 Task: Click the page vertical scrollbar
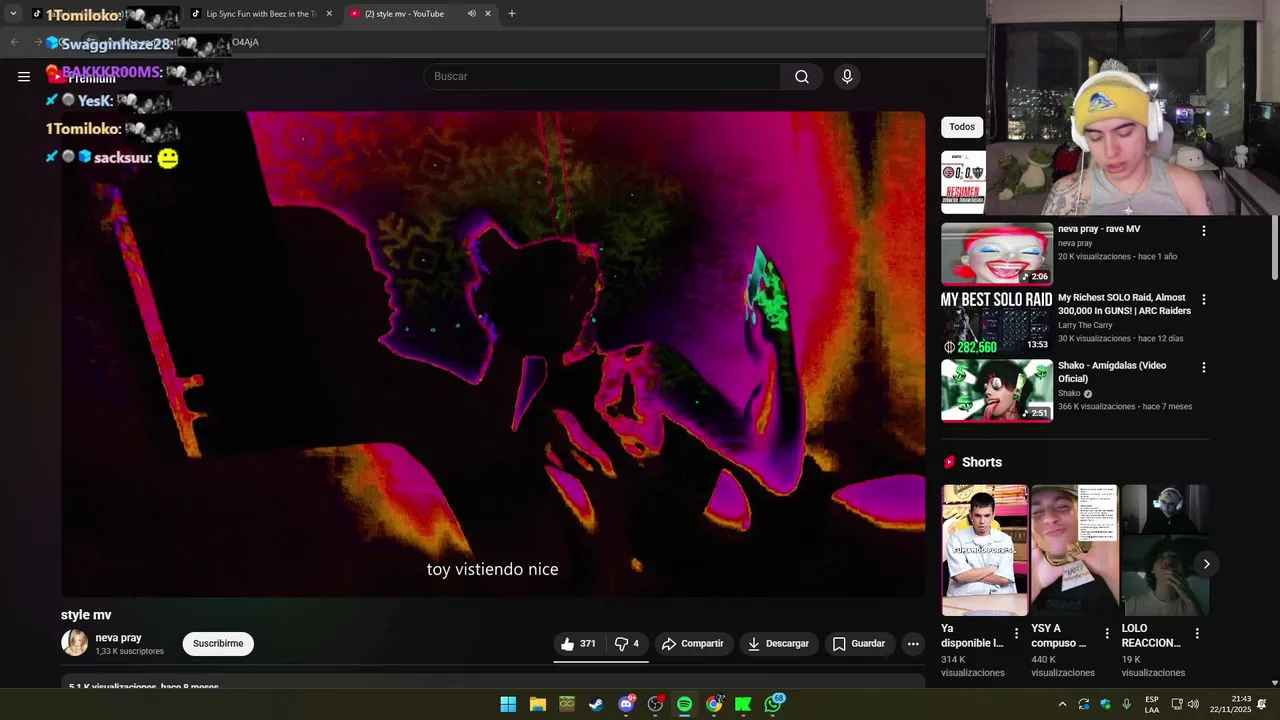point(1274,245)
